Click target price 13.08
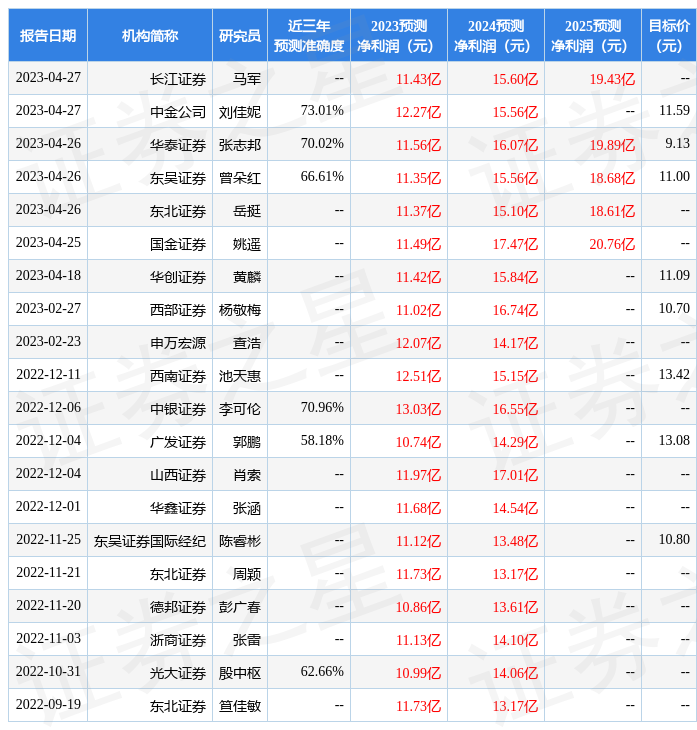 [x=674, y=441]
